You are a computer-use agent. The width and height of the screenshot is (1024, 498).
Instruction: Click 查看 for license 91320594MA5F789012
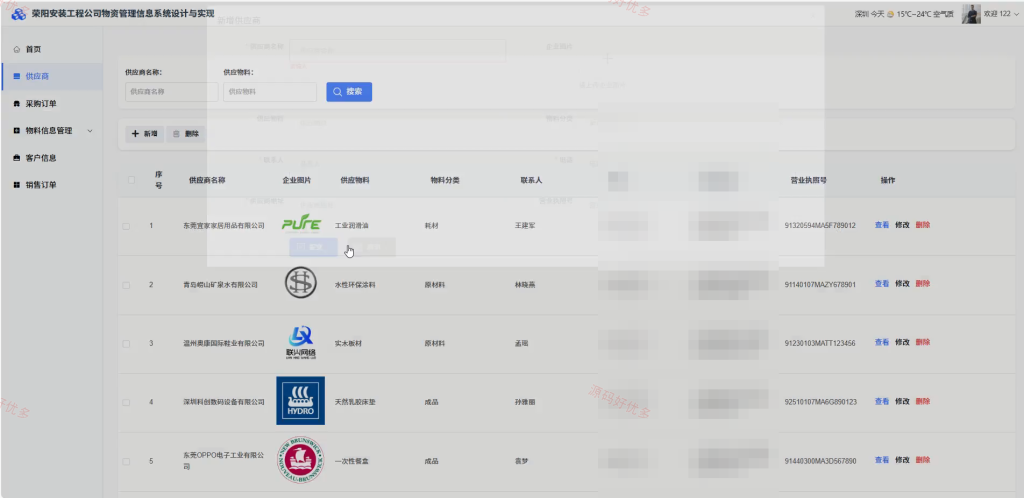tap(882, 225)
